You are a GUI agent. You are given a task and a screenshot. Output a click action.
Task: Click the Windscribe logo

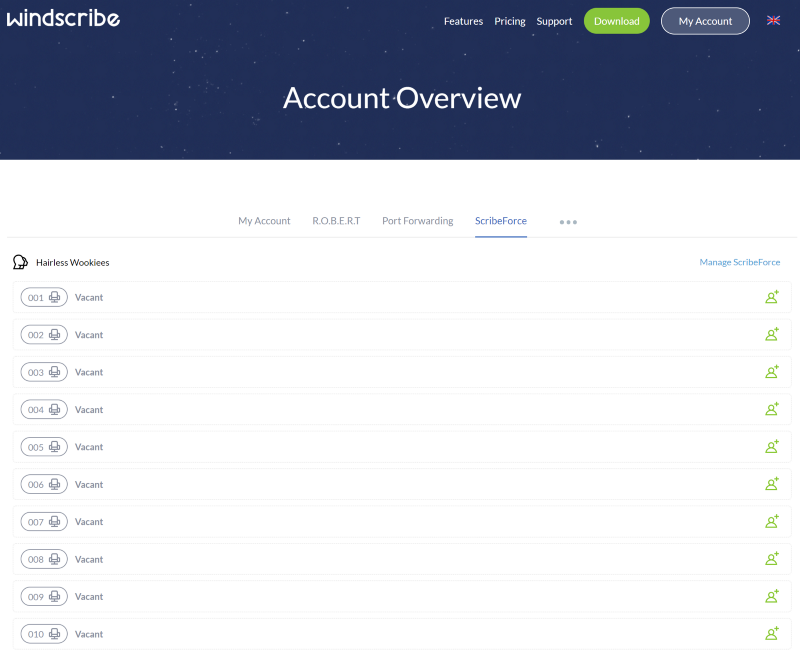coord(63,18)
